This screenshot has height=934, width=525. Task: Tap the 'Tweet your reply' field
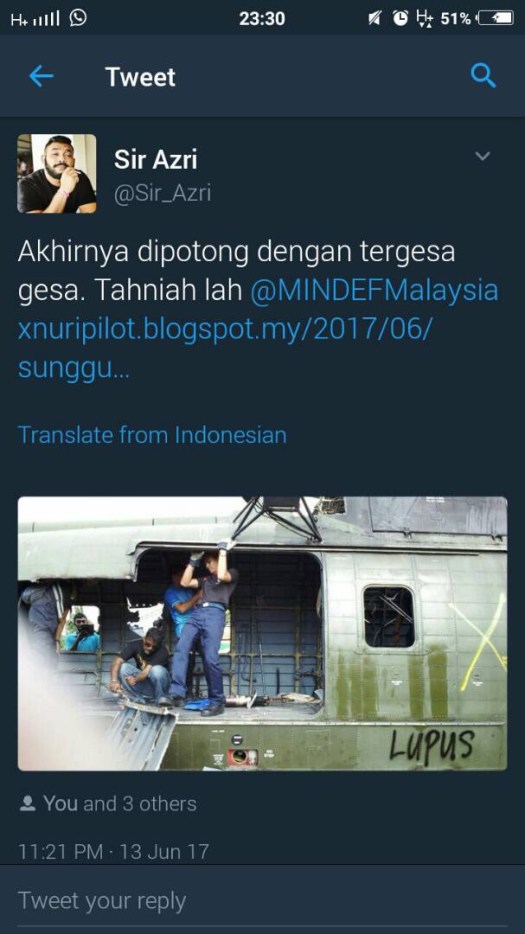(262, 901)
